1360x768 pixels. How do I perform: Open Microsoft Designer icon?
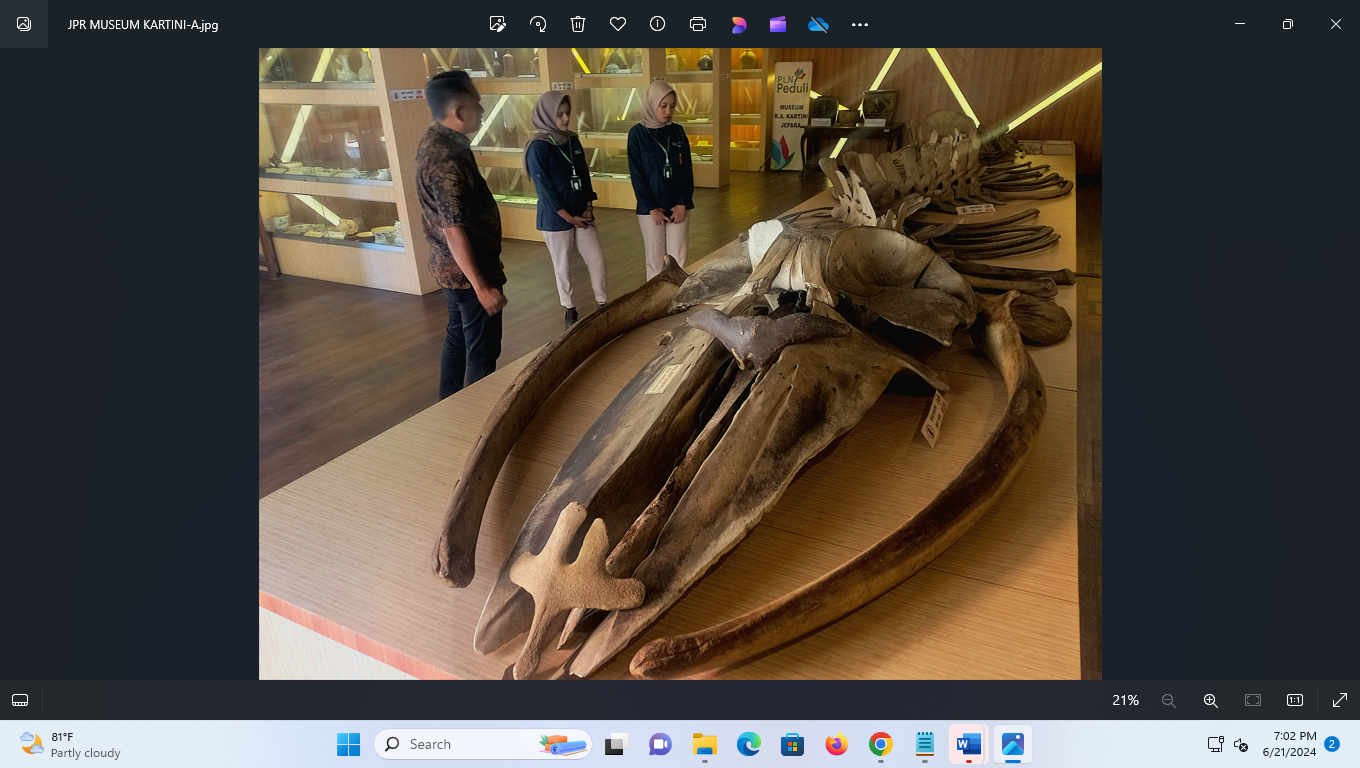[x=739, y=24]
